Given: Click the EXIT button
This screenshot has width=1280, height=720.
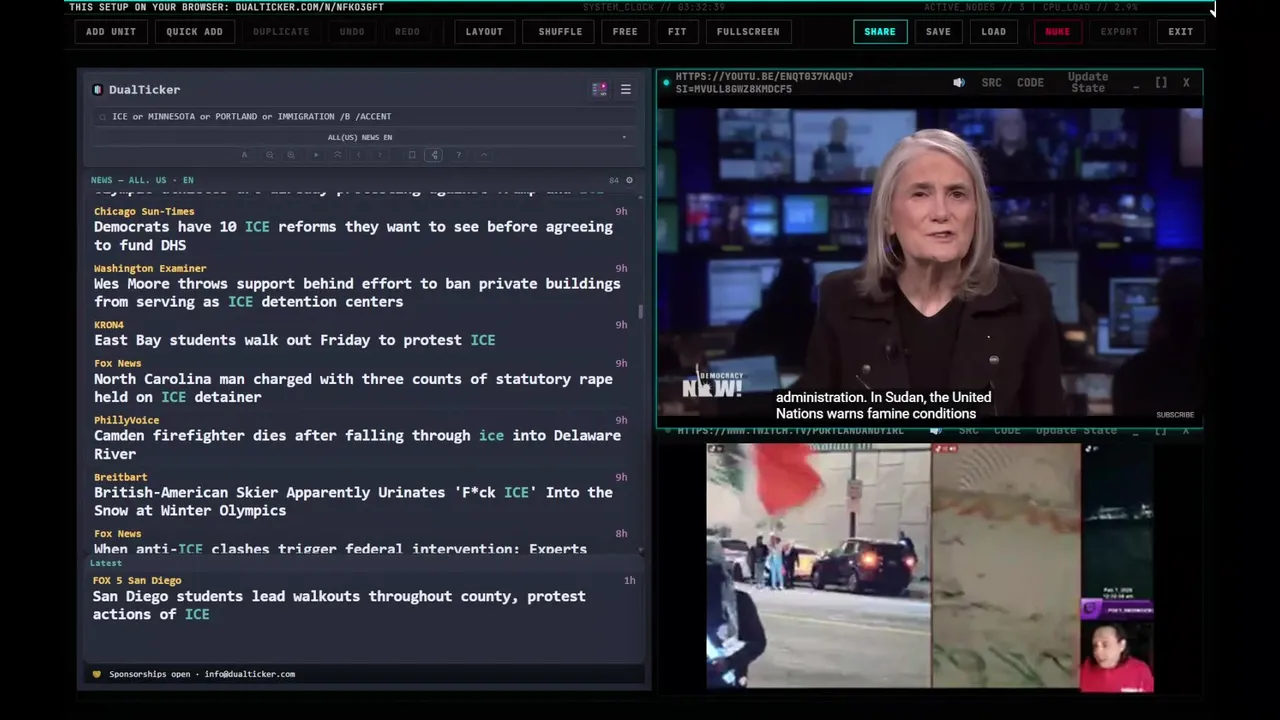Looking at the screenshot, I should pos(1181,31).
